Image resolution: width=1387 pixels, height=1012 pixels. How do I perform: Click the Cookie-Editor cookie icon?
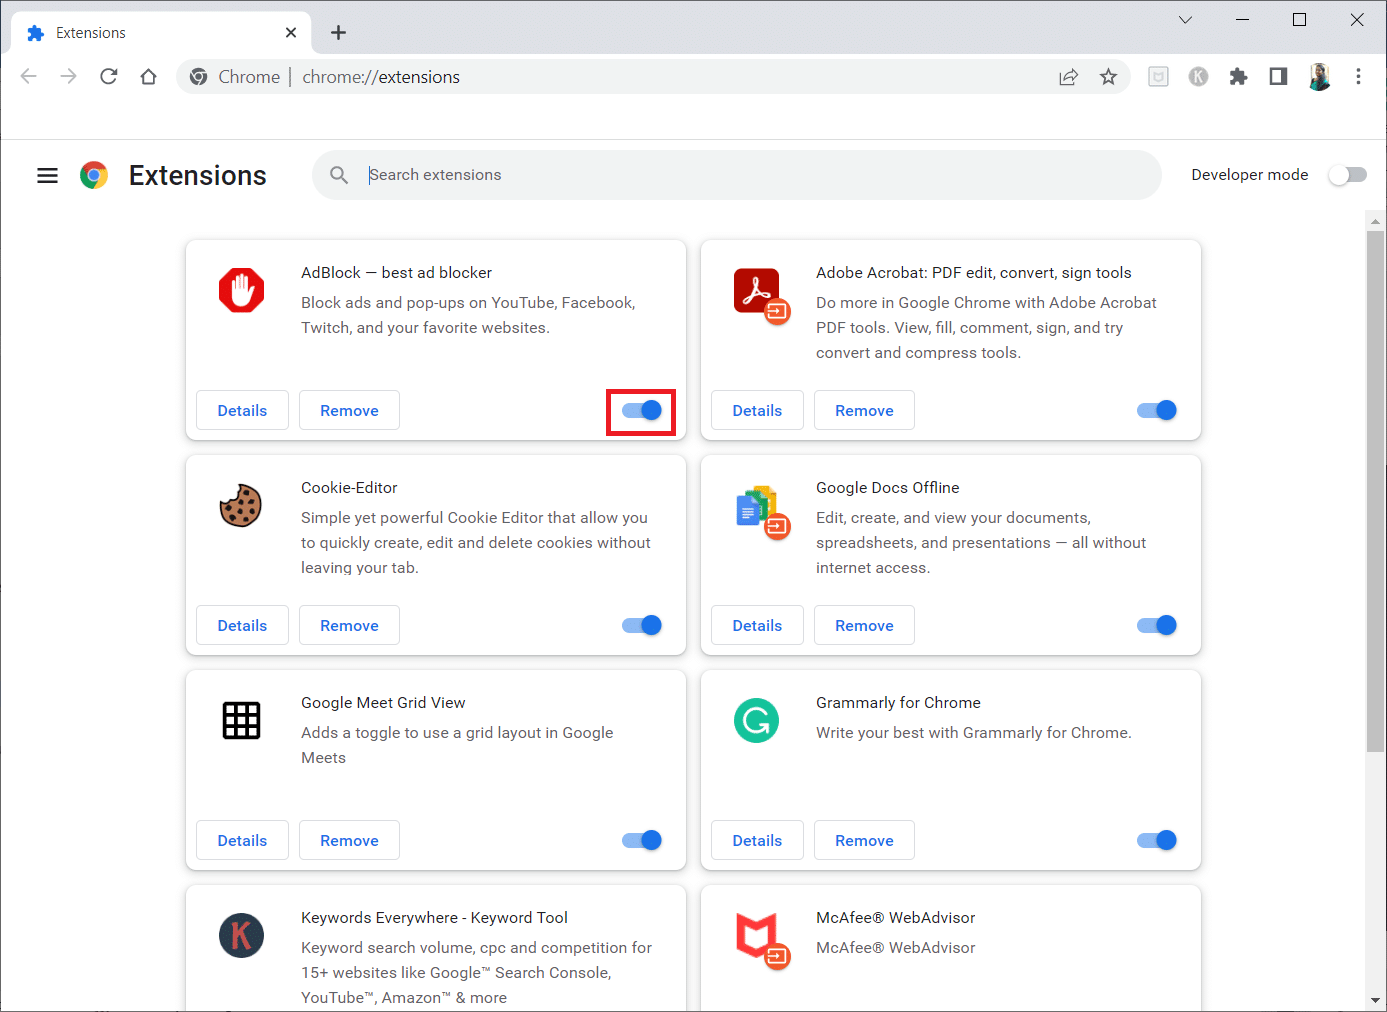[x=241, y=505]
